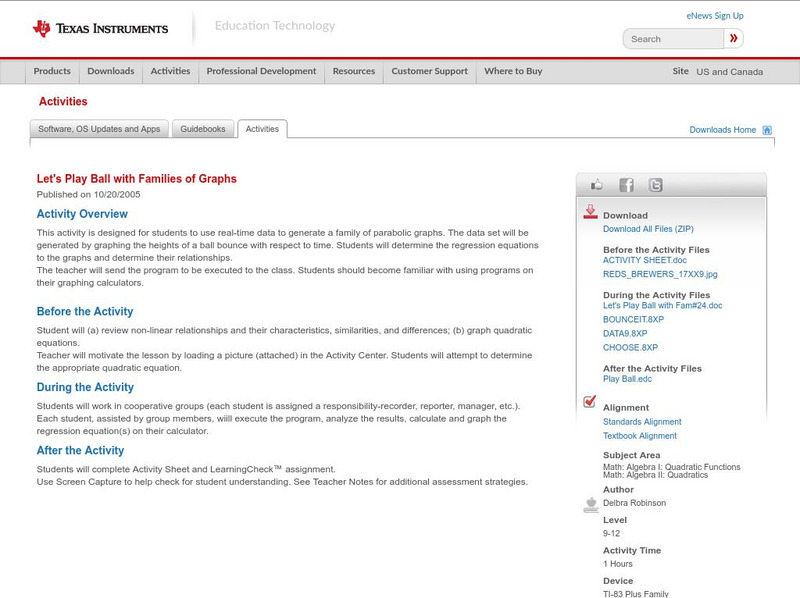The height and width of the screenshot is (598, 800).
Task: Download DATA9.8XP program file
Action: 625,334
